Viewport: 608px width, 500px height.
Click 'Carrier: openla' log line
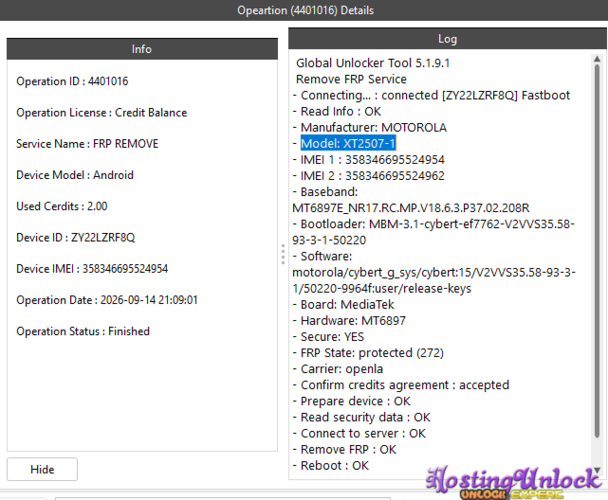pyautogui.click(x=338, y=369)
